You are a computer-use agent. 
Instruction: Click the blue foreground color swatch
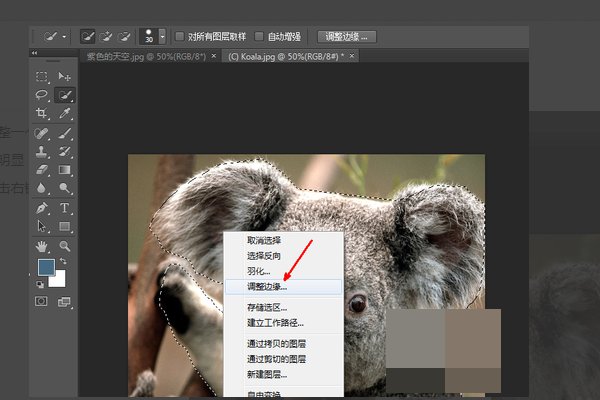45,266
